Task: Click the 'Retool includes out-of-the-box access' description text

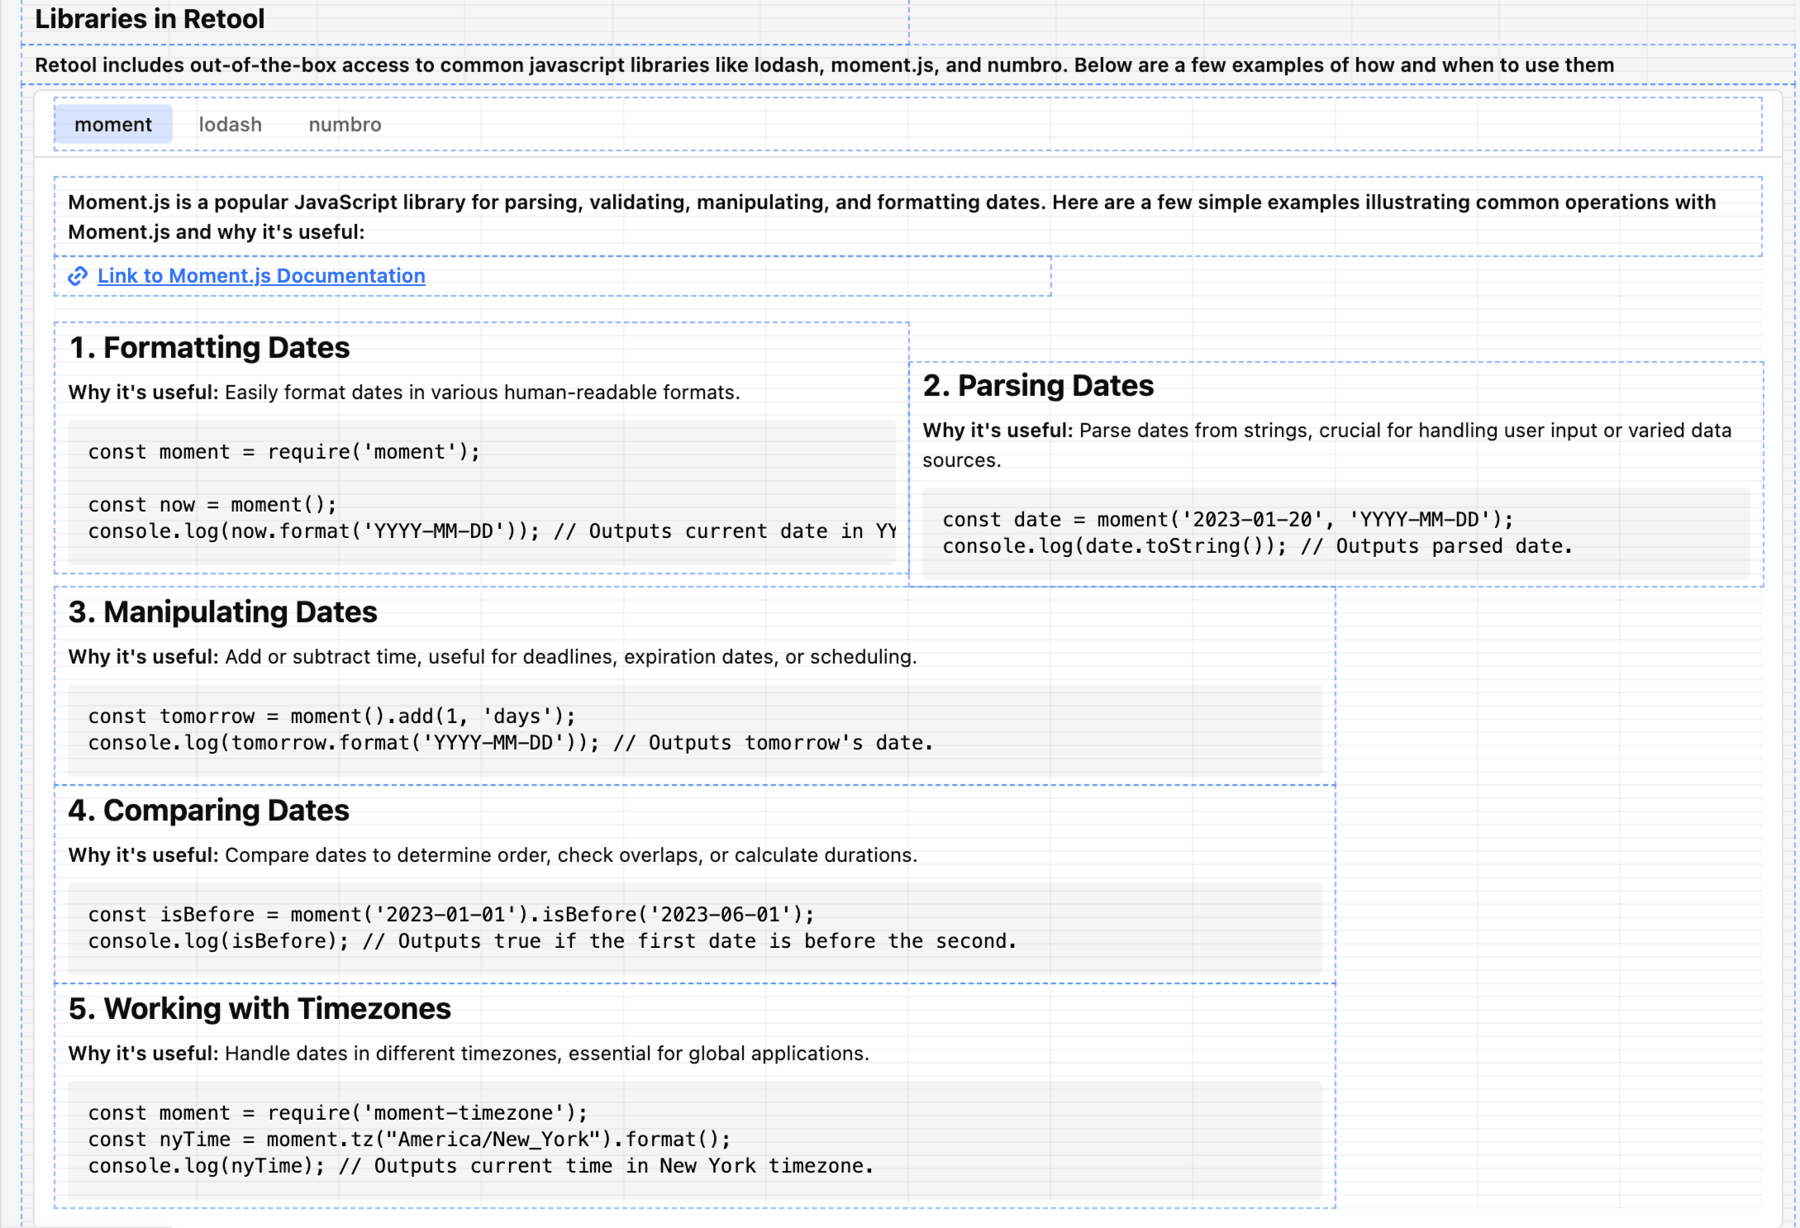Action: pos(824,65)
